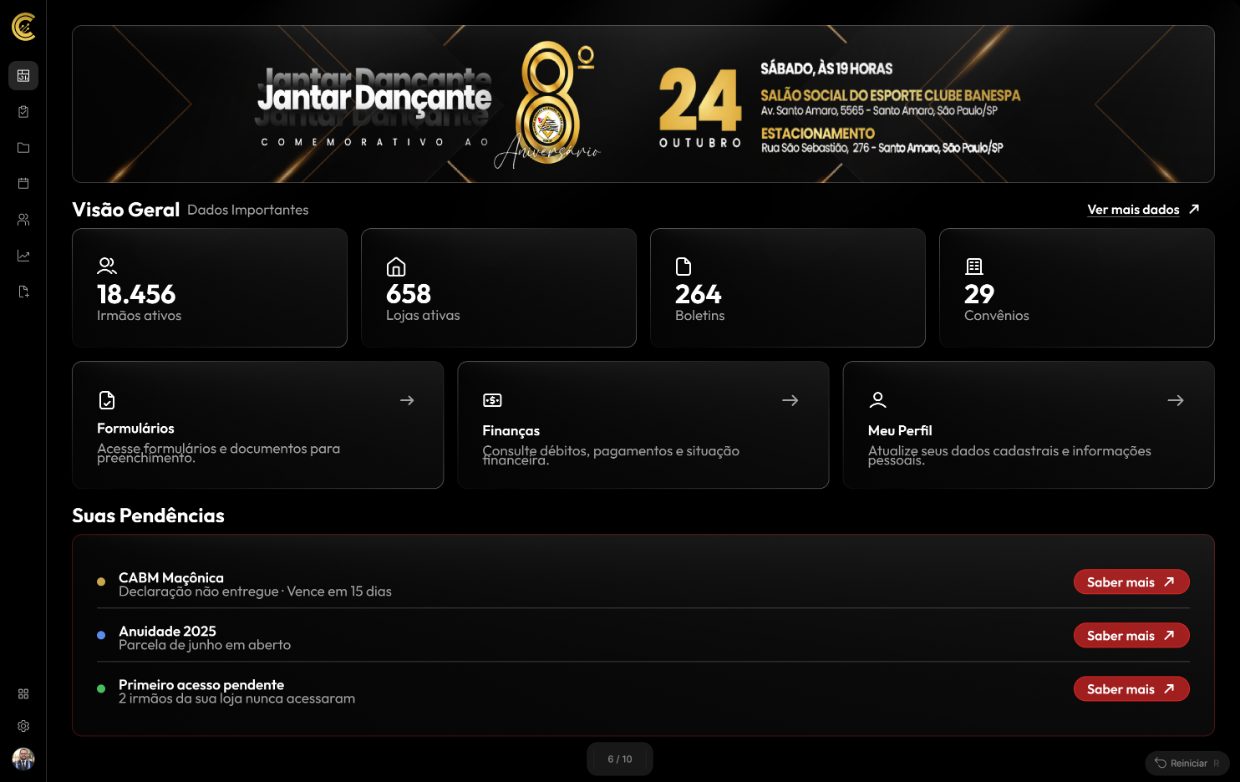
Task: Click the Dados Importantes subtitle
Action: pos(248,210)
